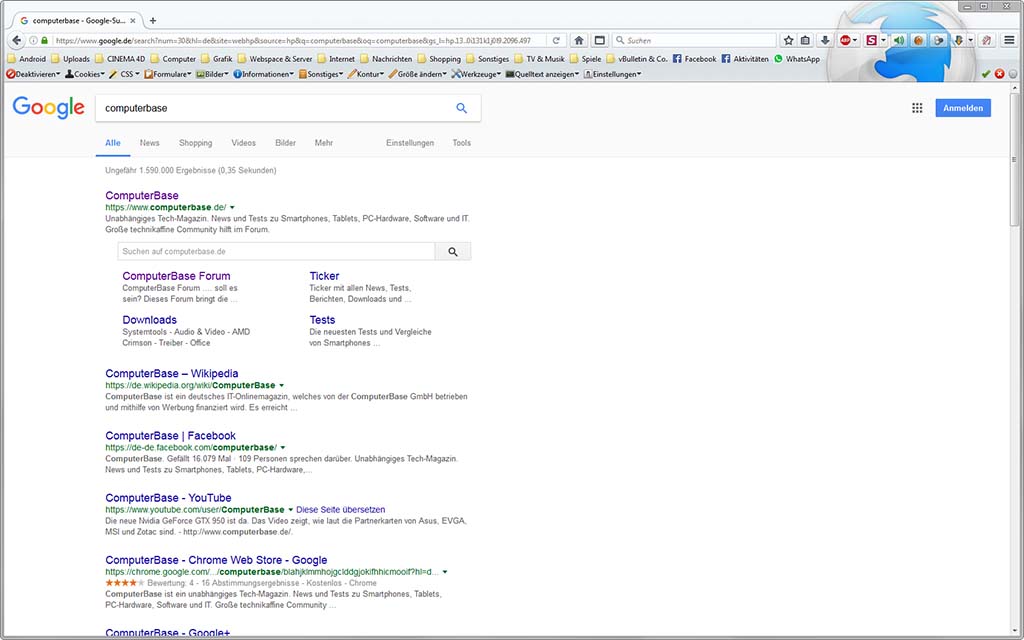Open the Aktivitäten bookmark
This screenshot has height=640, width=1024.
tap(745, 59)
